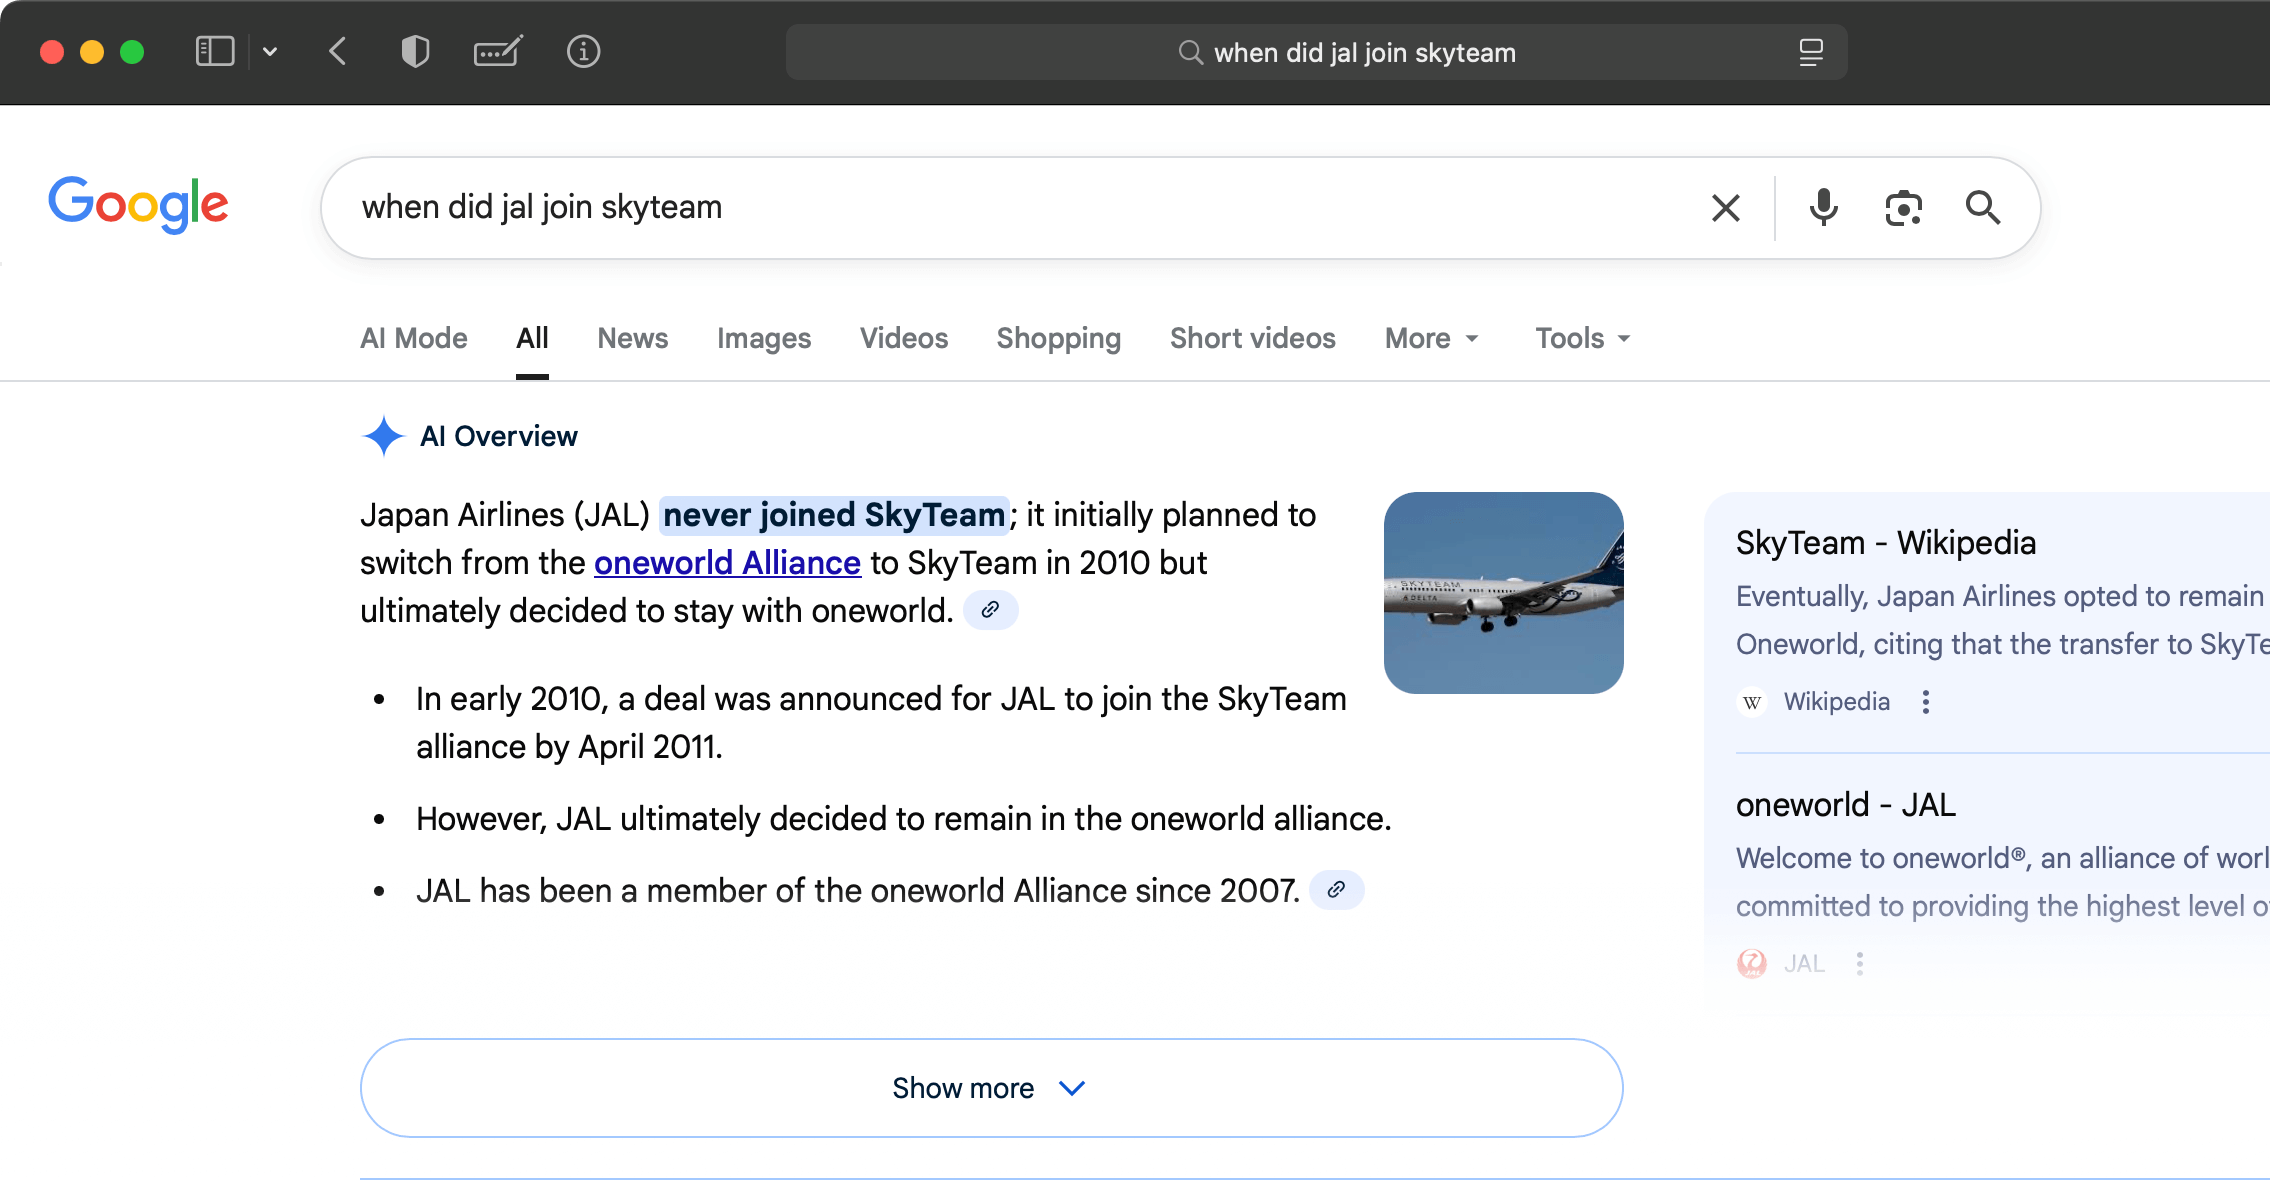Viewport: 2270px width, 1194px height.
Task: Open the three-dot menu on the Wikipedia card
Action: tap(1925, 701)
